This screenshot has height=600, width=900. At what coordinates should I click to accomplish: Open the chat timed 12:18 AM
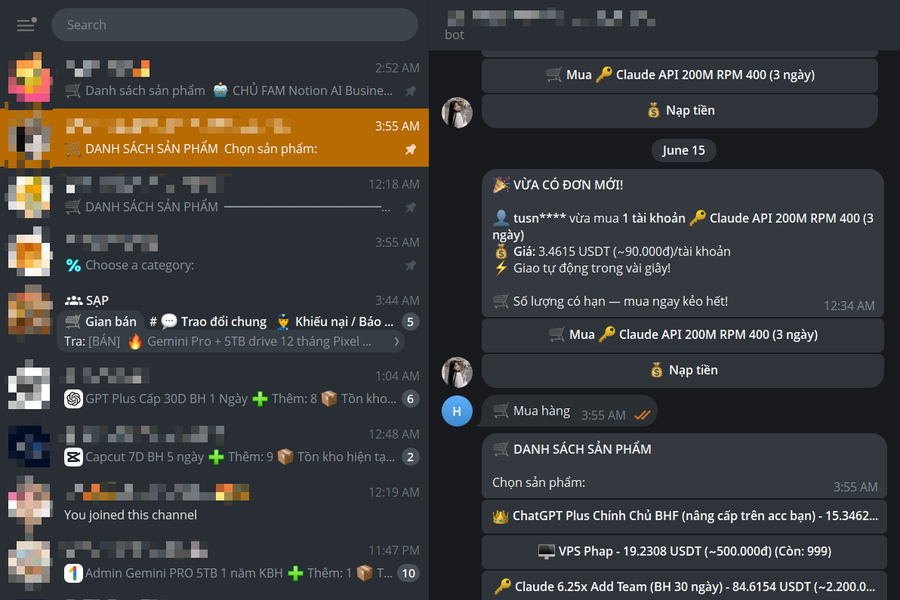214,196
